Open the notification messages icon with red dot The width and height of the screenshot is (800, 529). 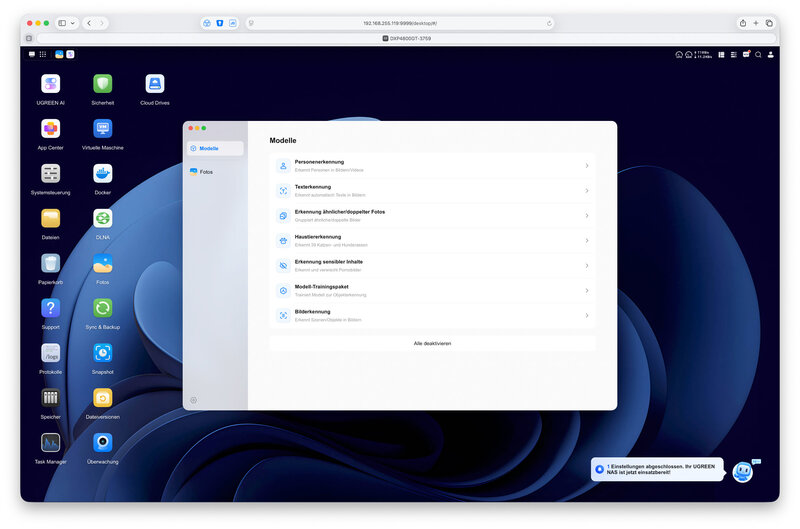point(746,54)
